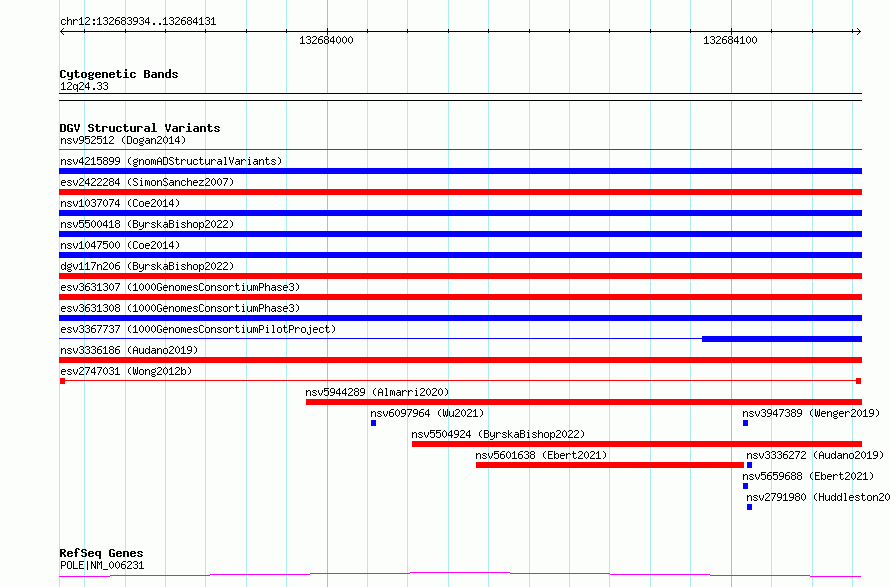Screen dimensions: 890x587
Task: Click nsv6097964 (Wu2021) label
Action: pyautogui.click(x=427, y=413)
